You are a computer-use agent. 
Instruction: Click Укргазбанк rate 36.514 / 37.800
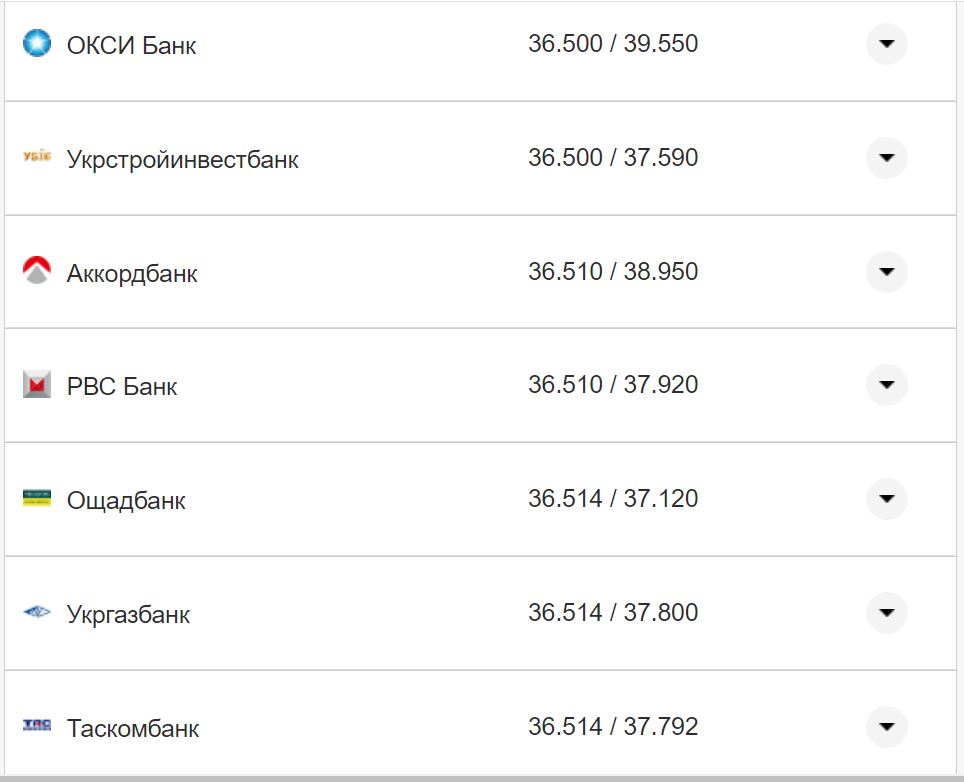613,613
